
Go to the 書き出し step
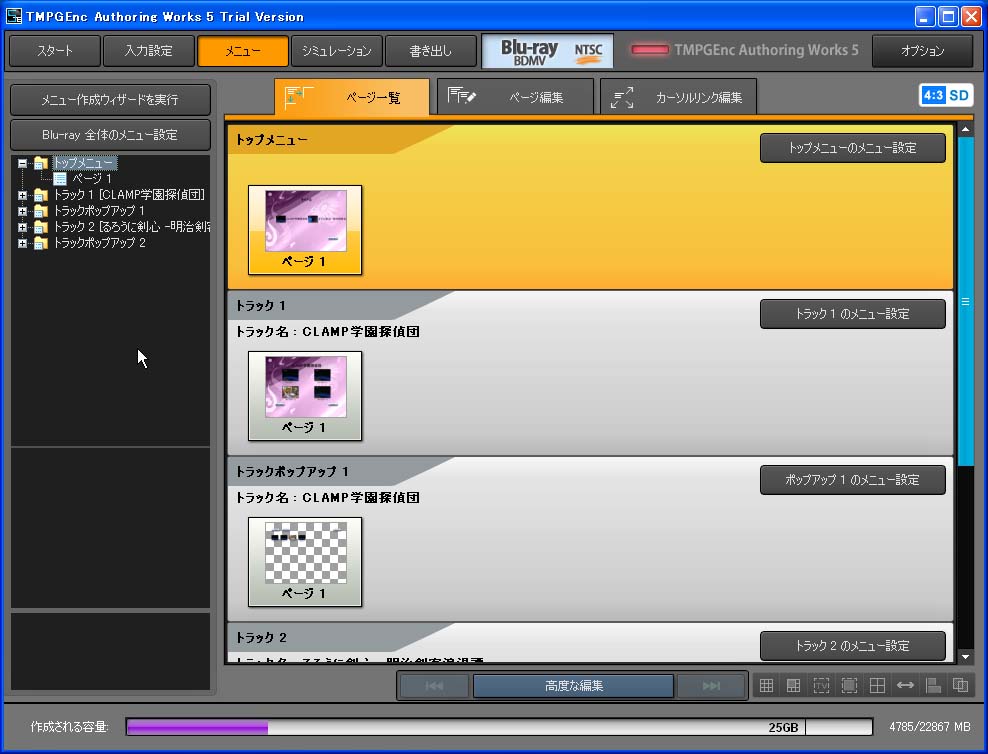[431, 51]
